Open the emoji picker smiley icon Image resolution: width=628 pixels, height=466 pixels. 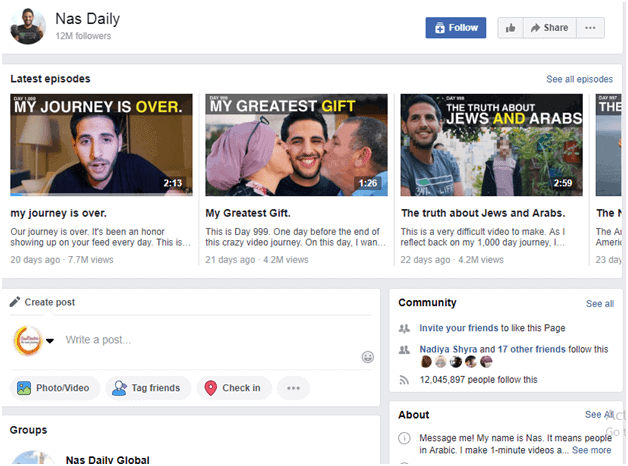tap(368, 357)
